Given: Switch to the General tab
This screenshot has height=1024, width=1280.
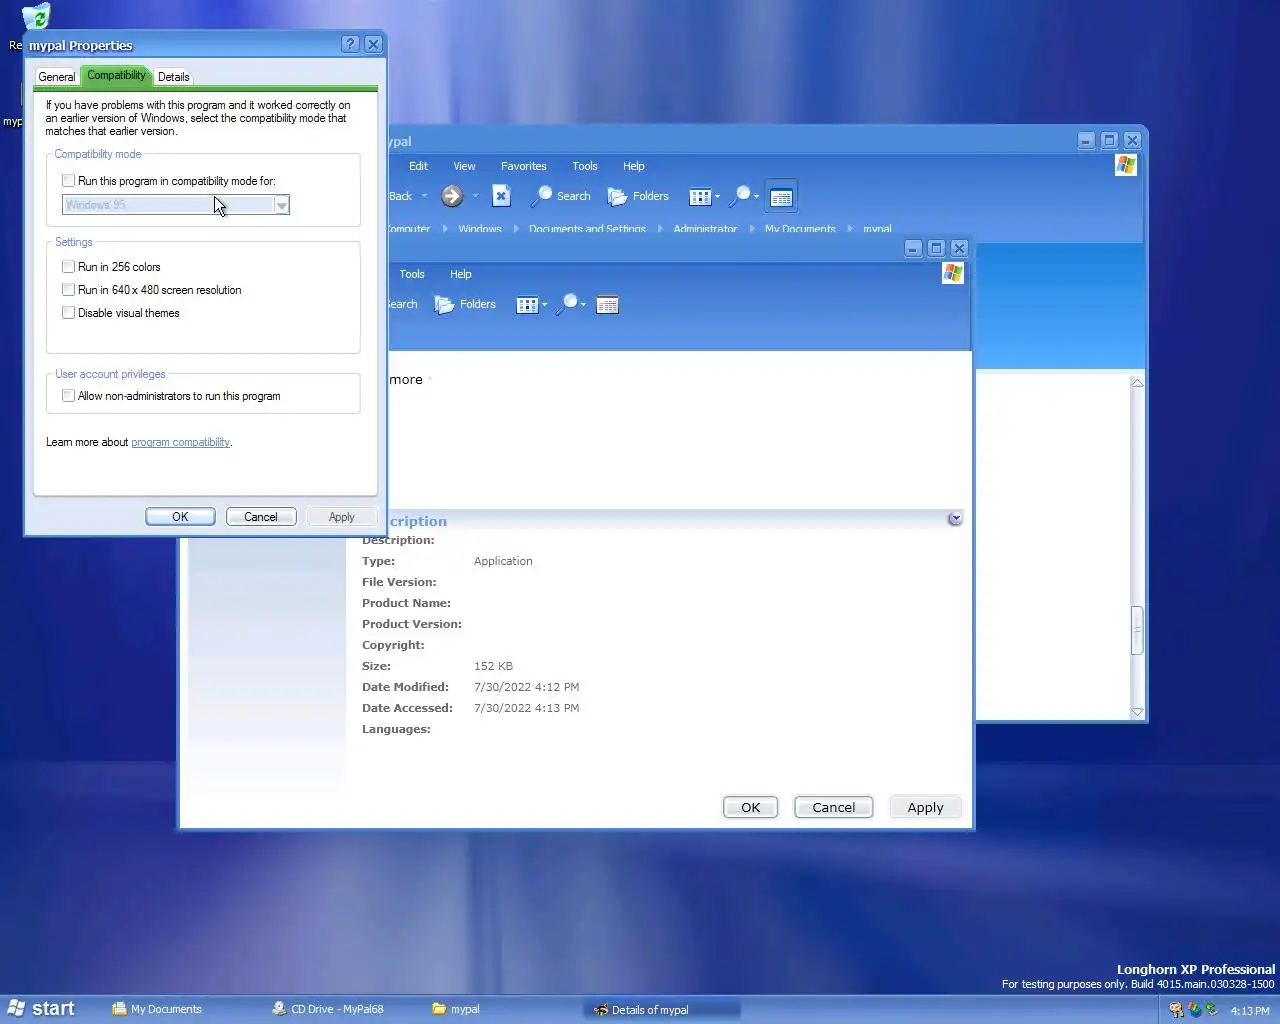Looking at the screenshot, I should pyautogui.click(x=57, y=77).
